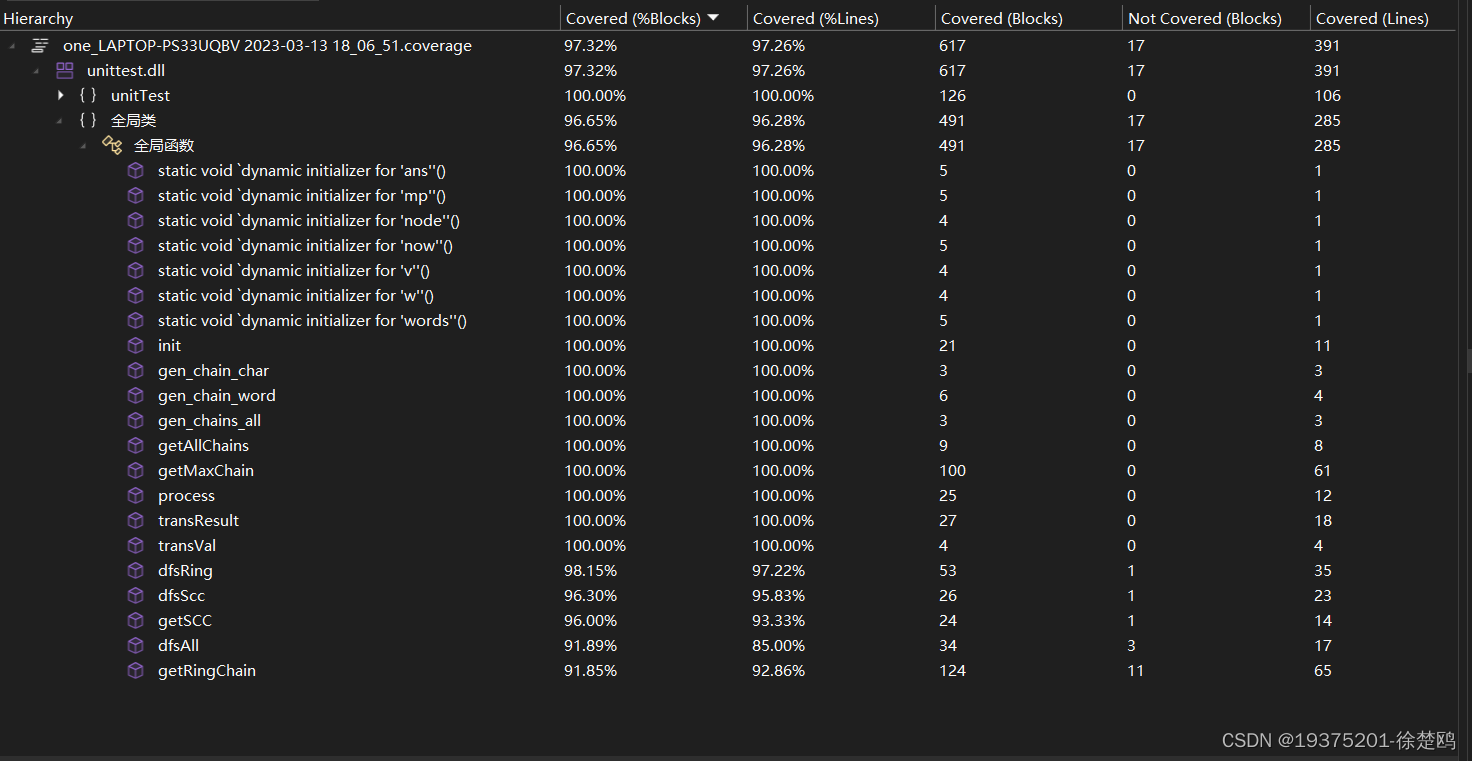Image resolution: width=1472 pixels, height=761 pixels.
Task: Click the method cube icon for dfsScc
Action: click(x=136, y=596)
